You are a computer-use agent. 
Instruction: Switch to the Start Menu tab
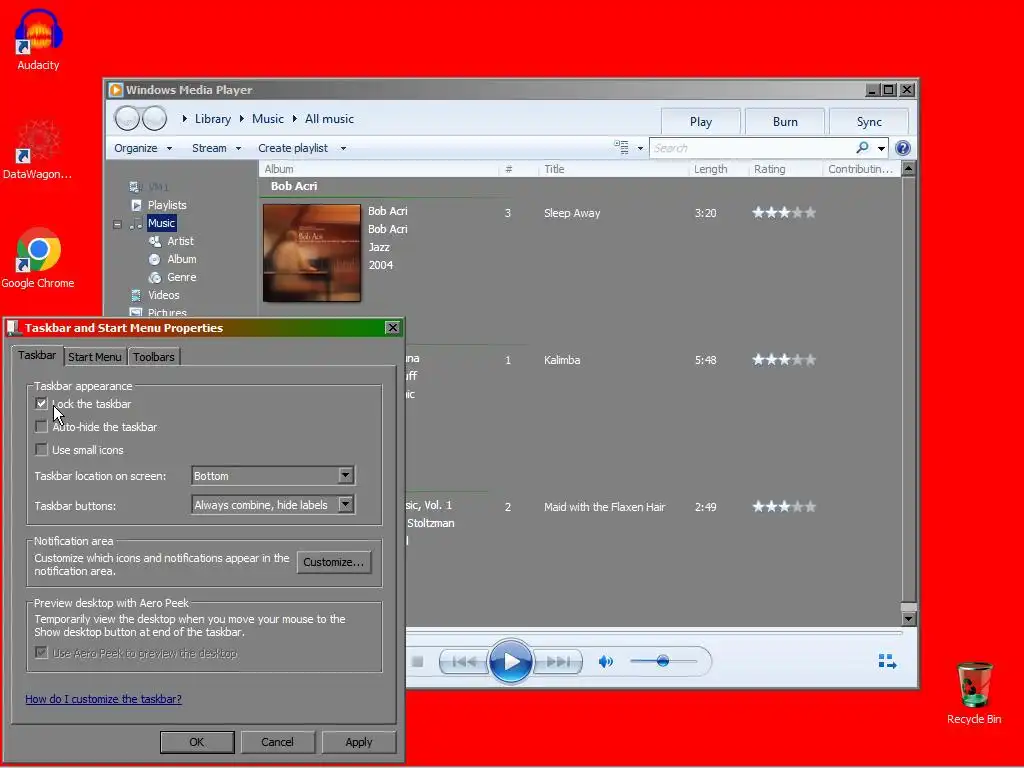point(95,357)
